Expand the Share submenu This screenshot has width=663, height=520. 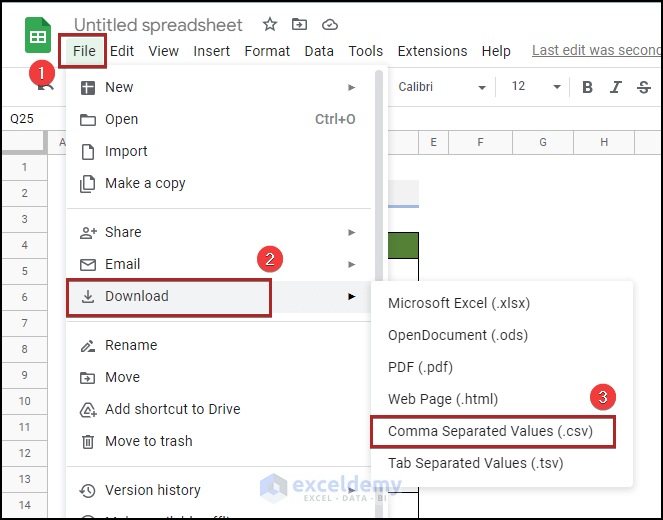click(219, 232)
